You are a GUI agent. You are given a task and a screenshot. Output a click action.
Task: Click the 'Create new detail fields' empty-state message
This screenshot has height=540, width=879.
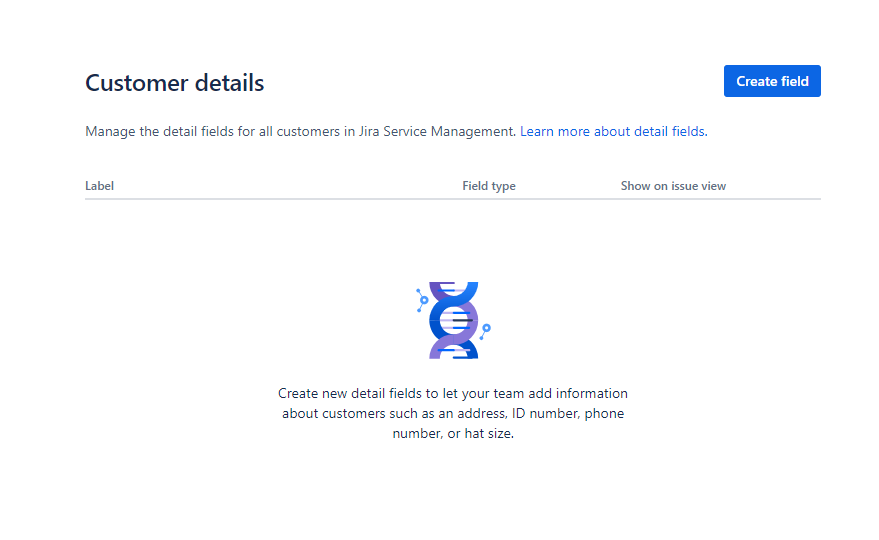tap(452, 394)
